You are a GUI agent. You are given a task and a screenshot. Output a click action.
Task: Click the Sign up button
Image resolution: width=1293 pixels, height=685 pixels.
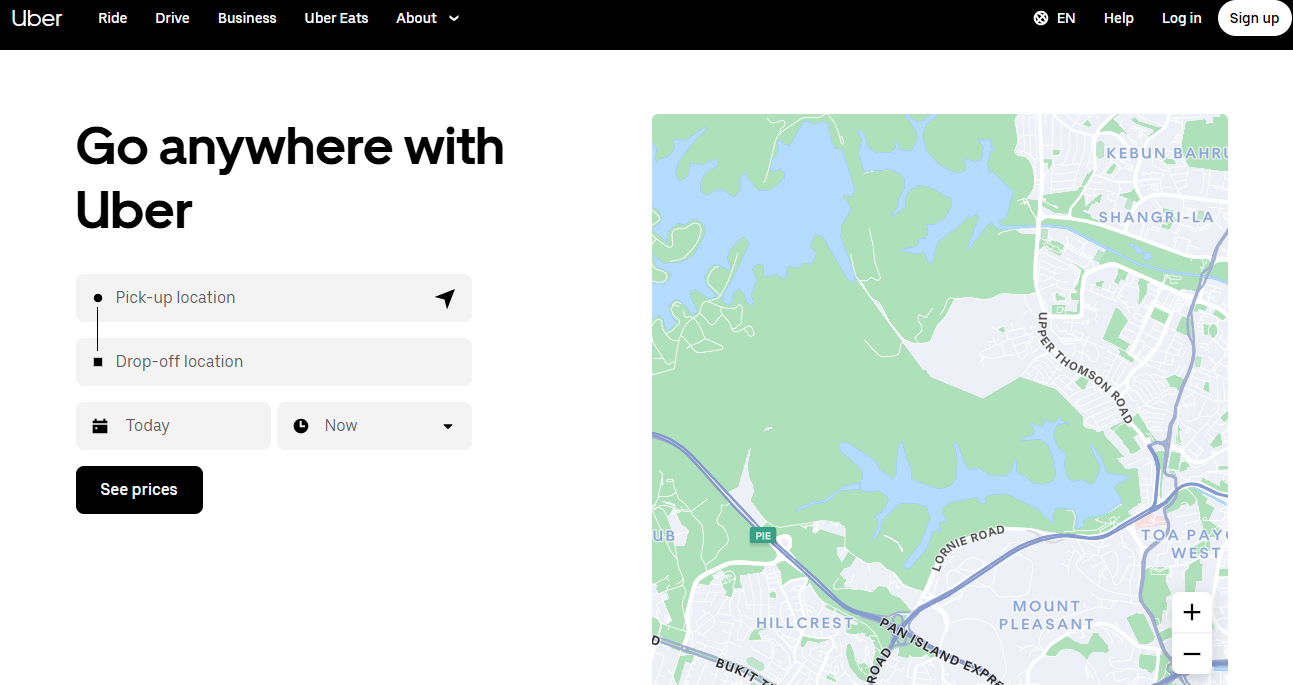point(1254,17)
